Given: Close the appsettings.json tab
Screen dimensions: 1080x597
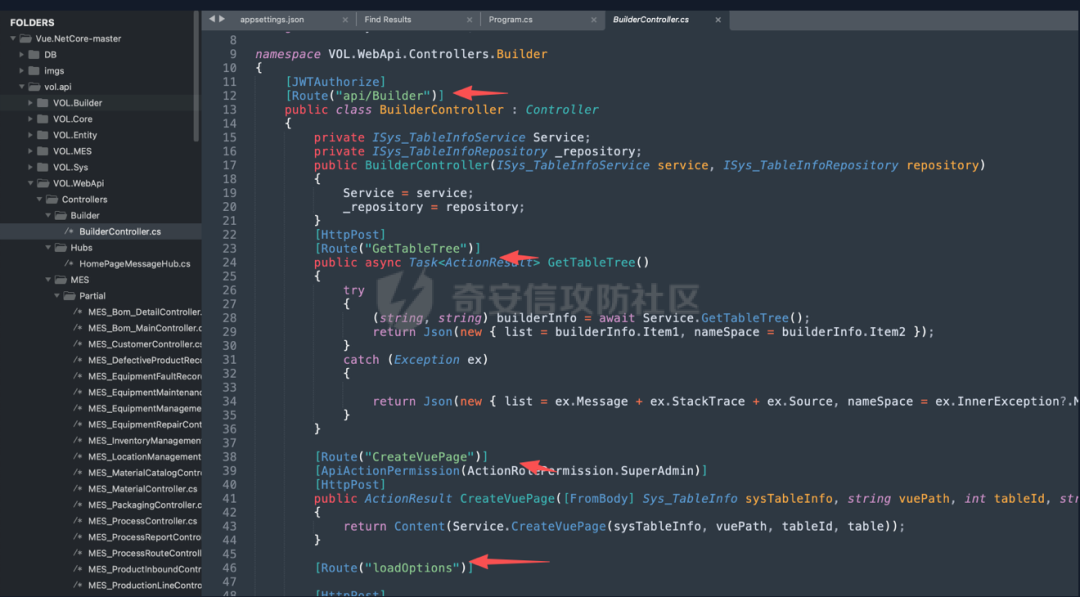Looking at the screenshot, I should pyautogui.click(x=345, y=20).
